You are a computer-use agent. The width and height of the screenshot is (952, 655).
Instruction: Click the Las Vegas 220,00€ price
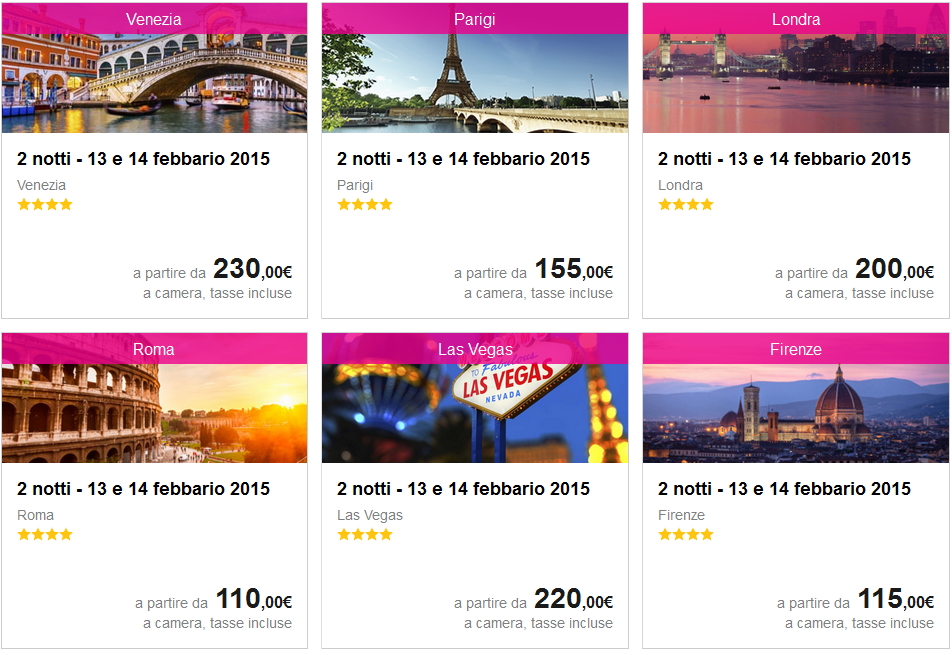[x=573, y=600]
